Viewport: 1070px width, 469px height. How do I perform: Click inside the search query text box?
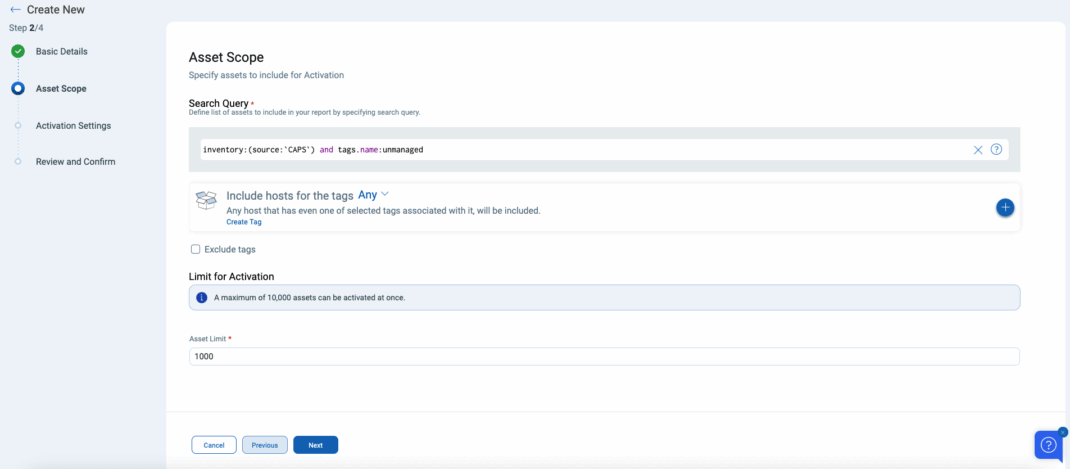(580, 150)
